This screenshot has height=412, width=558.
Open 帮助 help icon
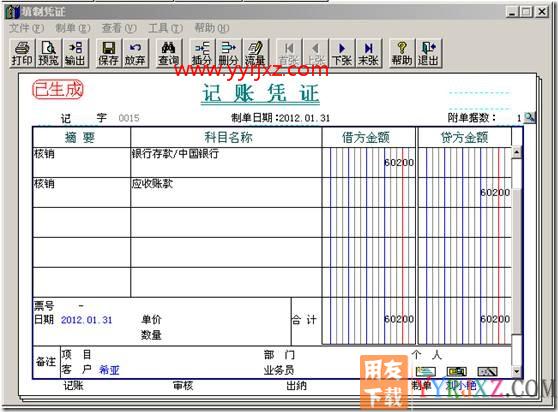401,53
